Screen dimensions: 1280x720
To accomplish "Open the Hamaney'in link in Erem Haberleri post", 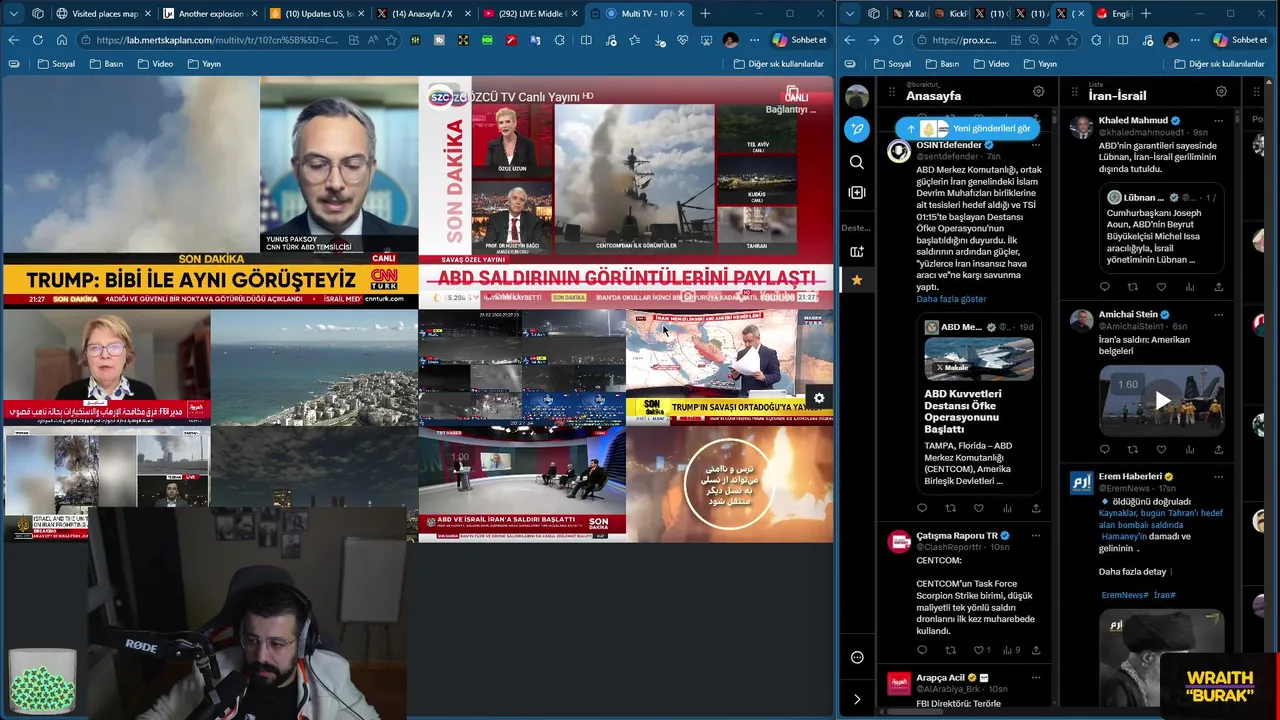I will point(1125,537).
